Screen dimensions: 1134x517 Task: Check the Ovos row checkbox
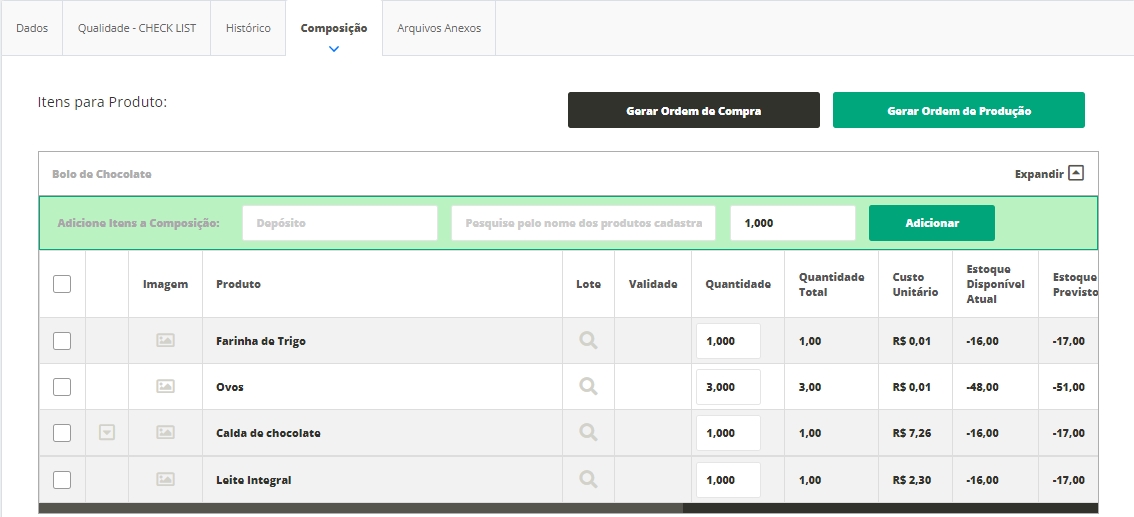tap(62, 387)
